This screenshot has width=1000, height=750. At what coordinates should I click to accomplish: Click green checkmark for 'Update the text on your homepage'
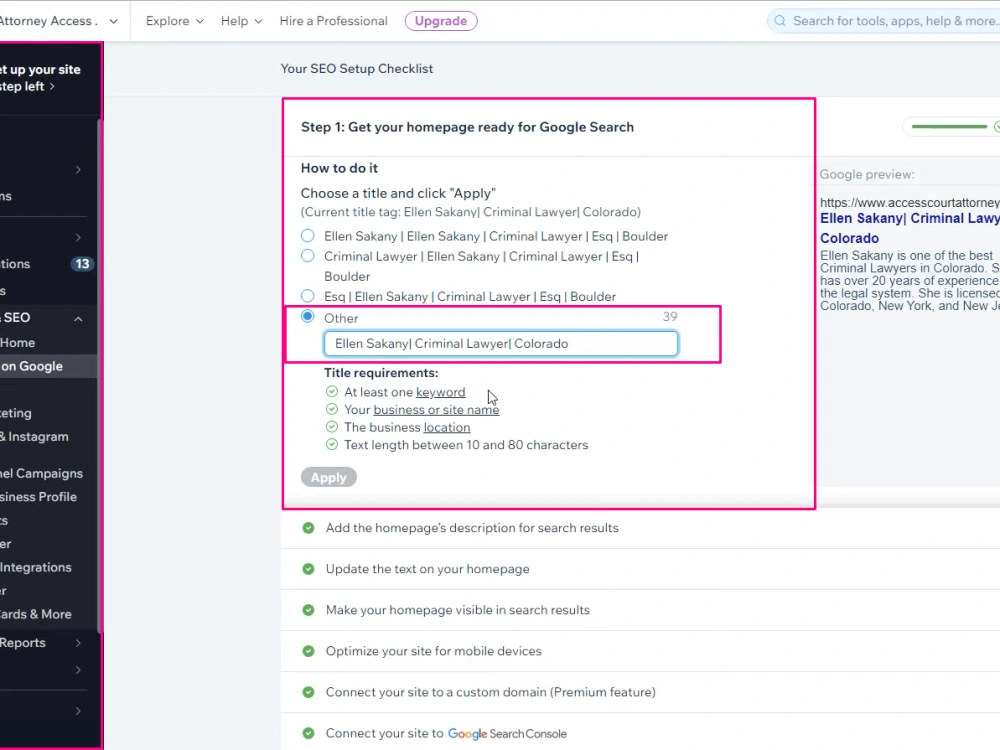(x=308, y=569)
